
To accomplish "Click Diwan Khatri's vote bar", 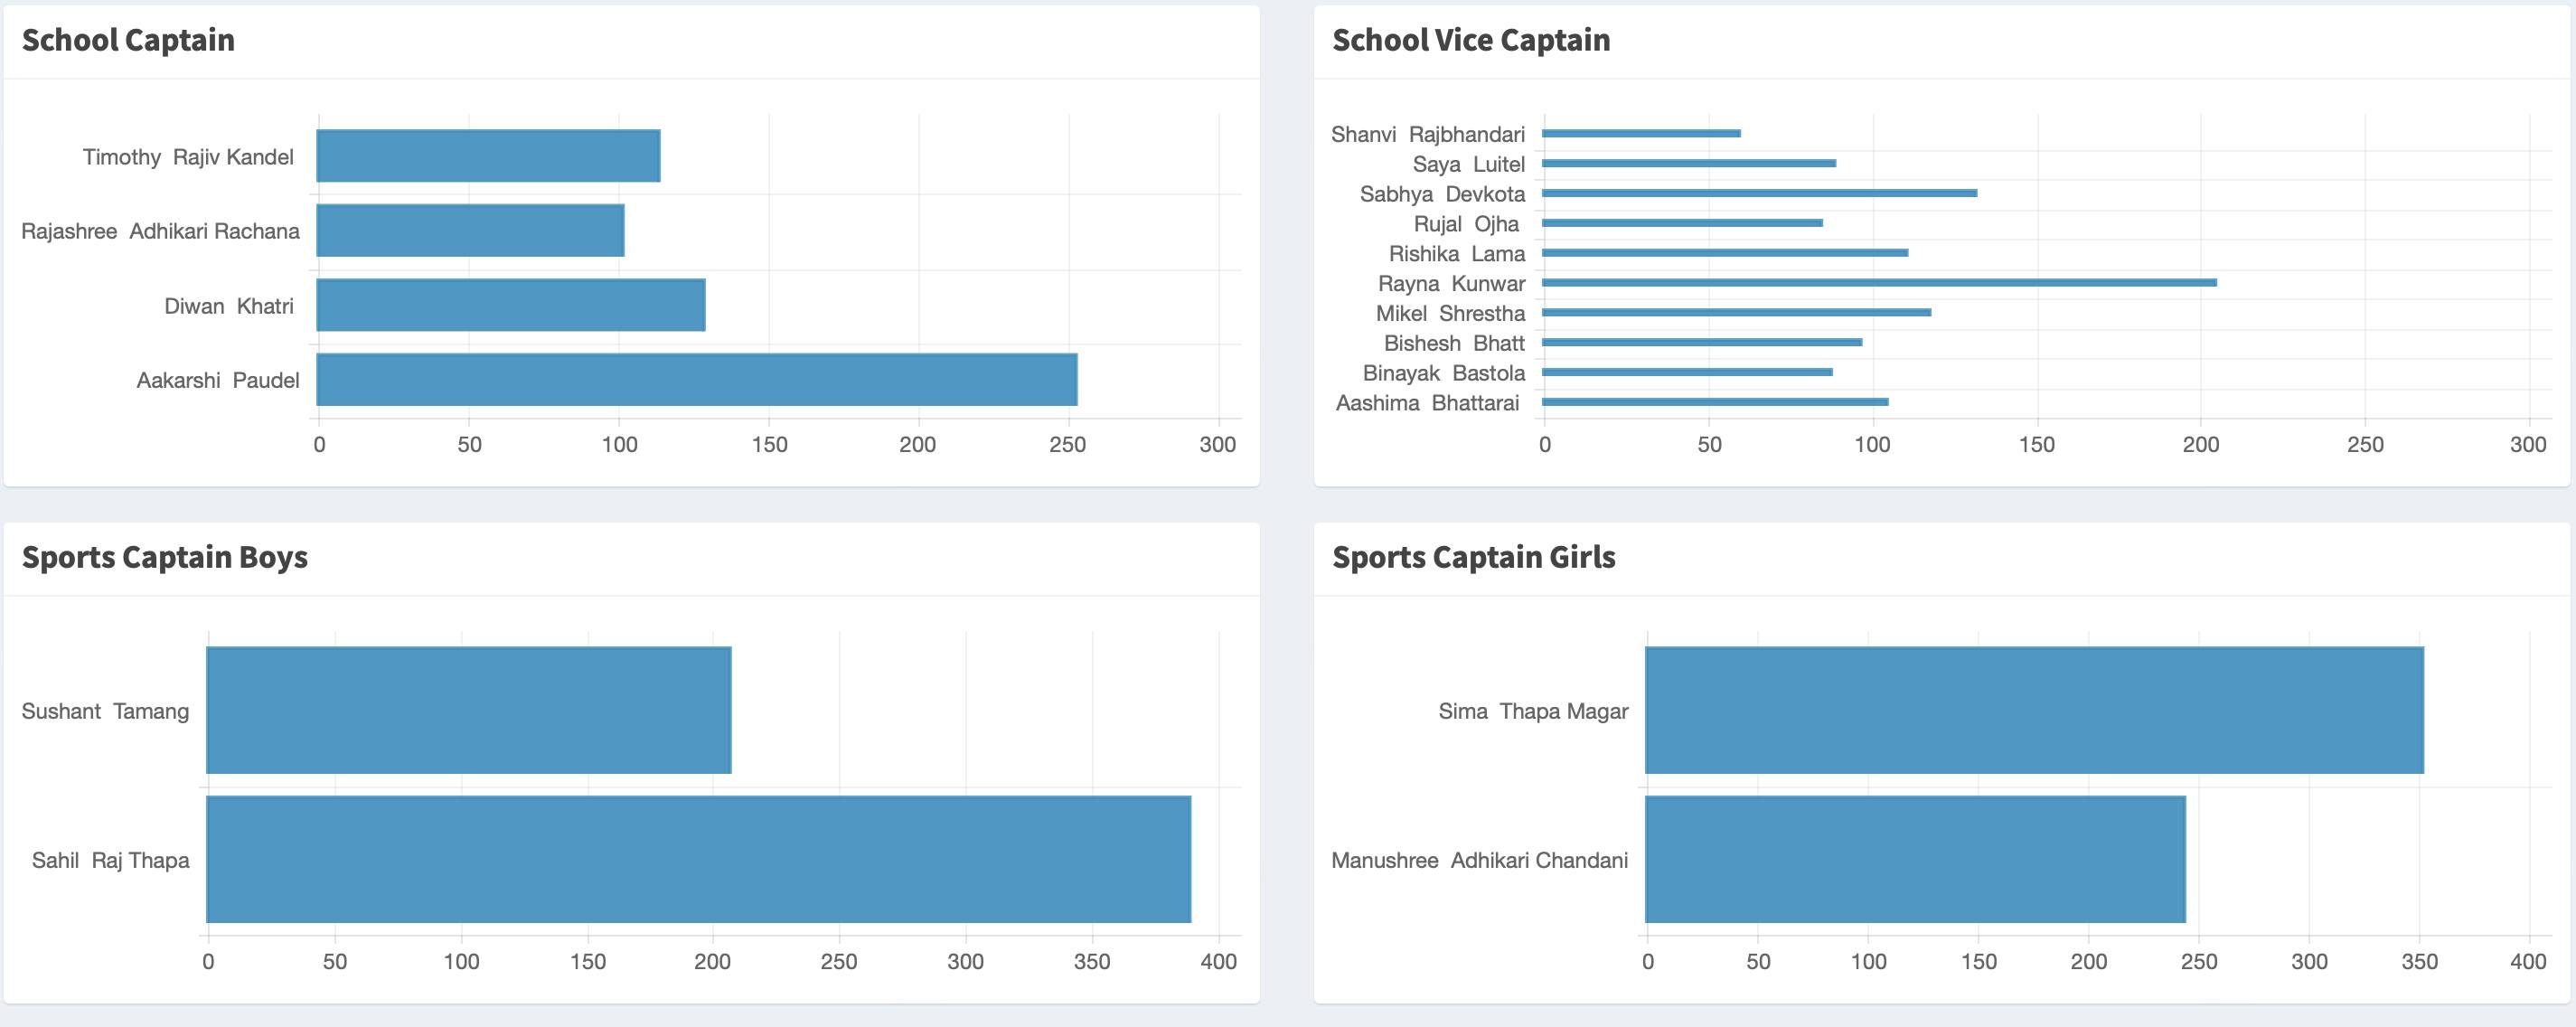I will click(x=510, y=305).
